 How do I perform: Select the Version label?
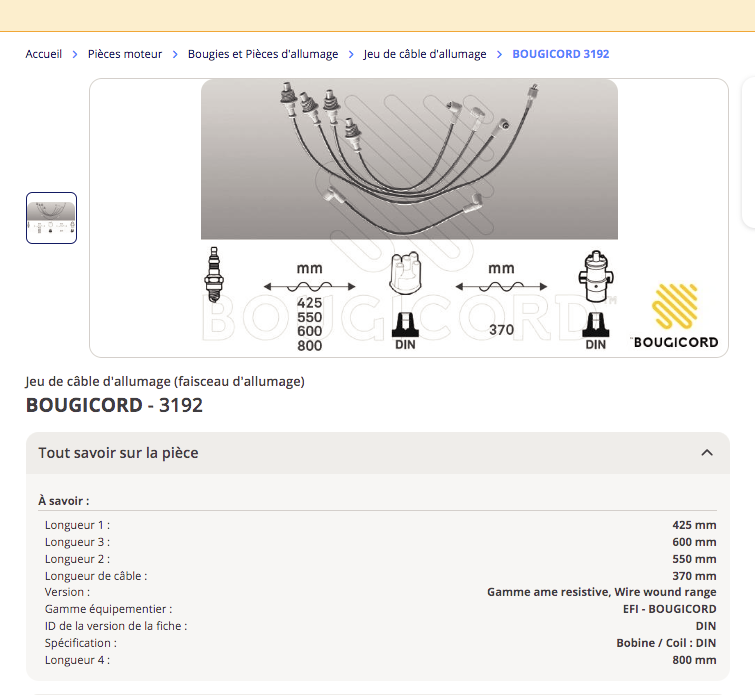(x=67, y=592)
